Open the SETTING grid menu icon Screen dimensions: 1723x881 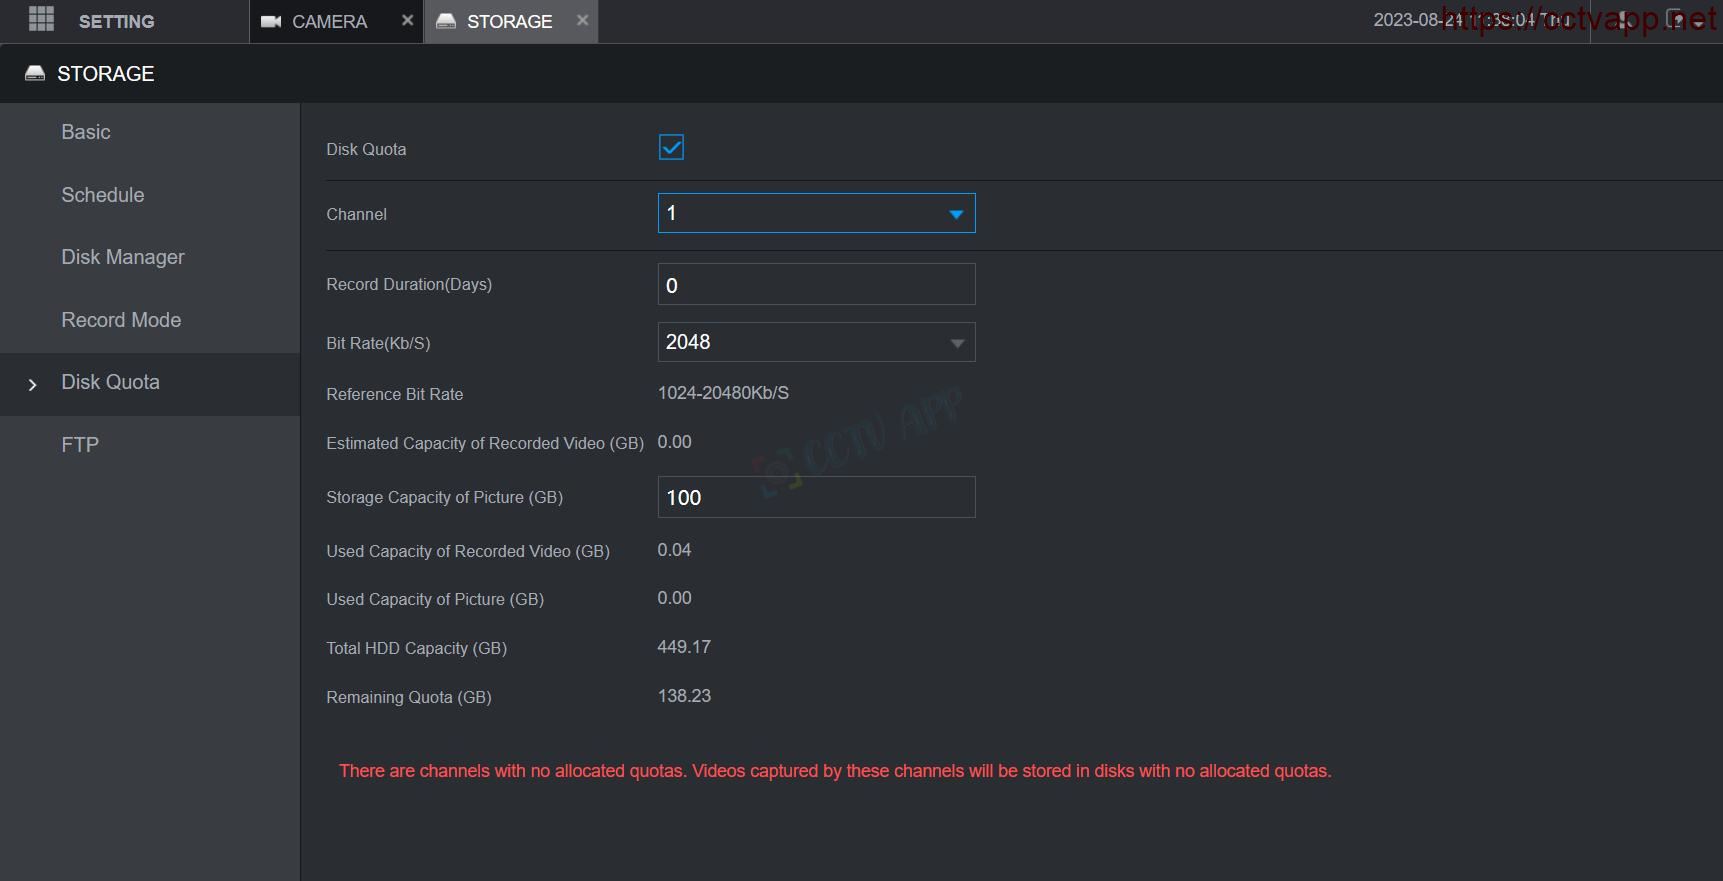point(41,18)
